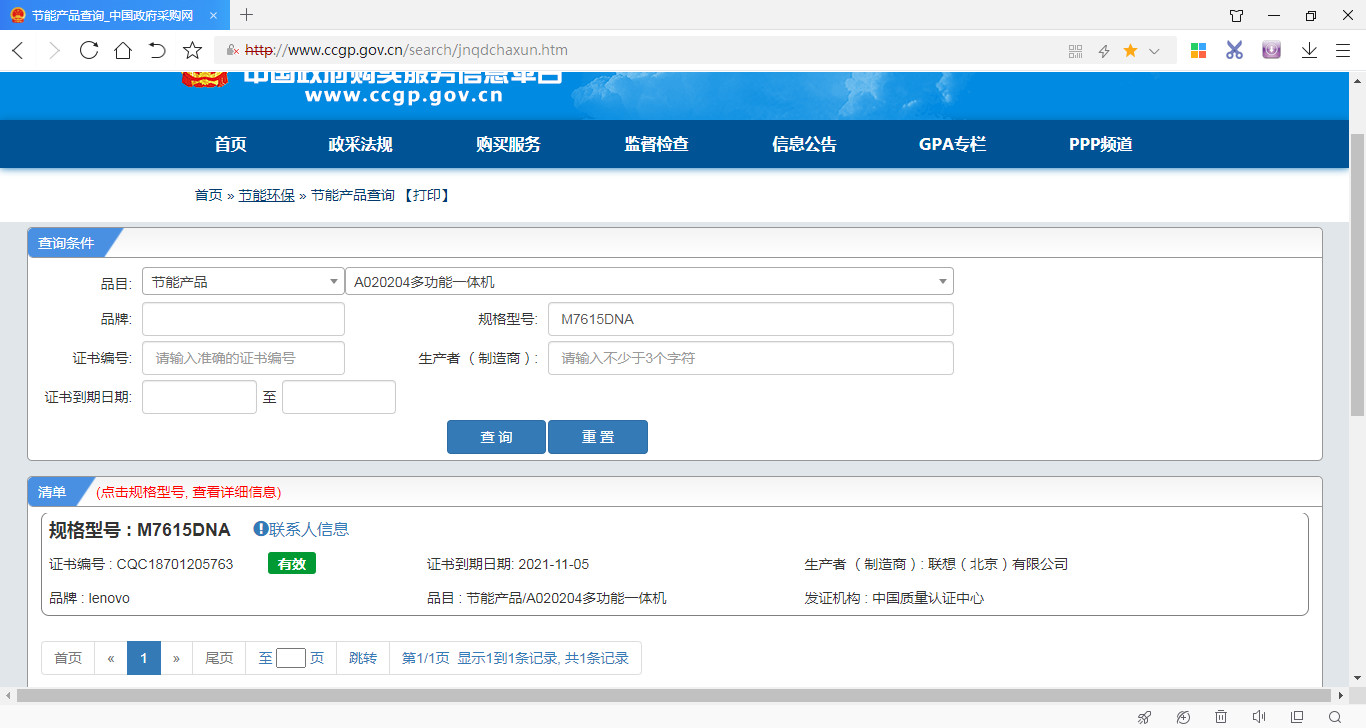The image size is (1366, 728).
Task: Expand the 节能产品 category dropdown
Action: (243, 282)
